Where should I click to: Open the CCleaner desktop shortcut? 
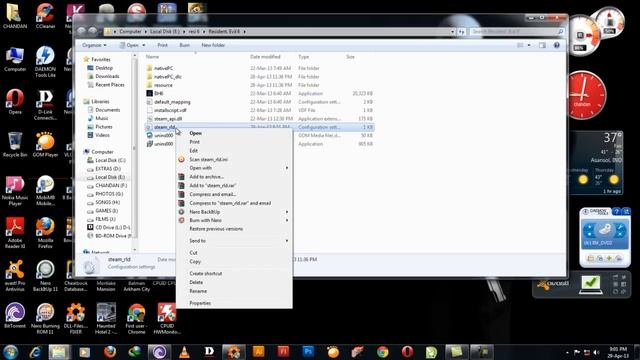click(45, 16)
